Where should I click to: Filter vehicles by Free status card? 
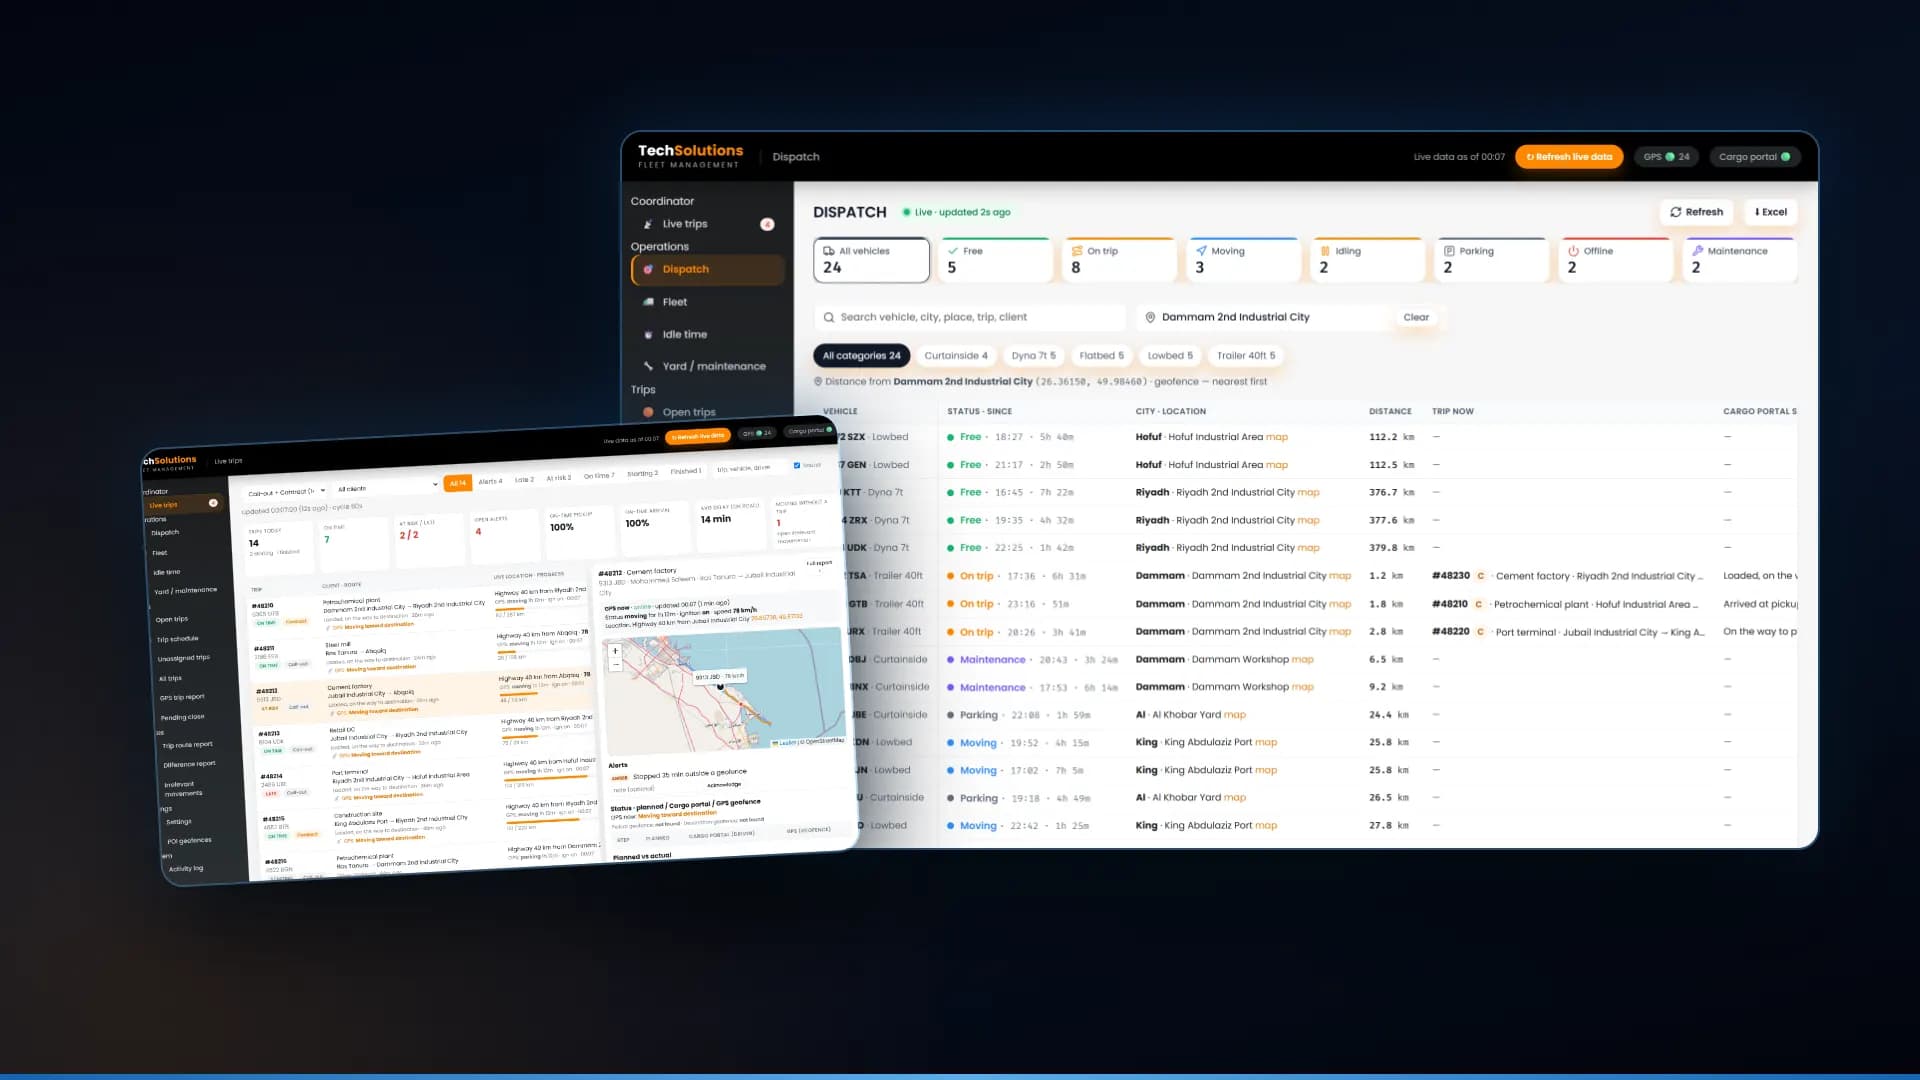pyautogui.click(x=996, y=259)
